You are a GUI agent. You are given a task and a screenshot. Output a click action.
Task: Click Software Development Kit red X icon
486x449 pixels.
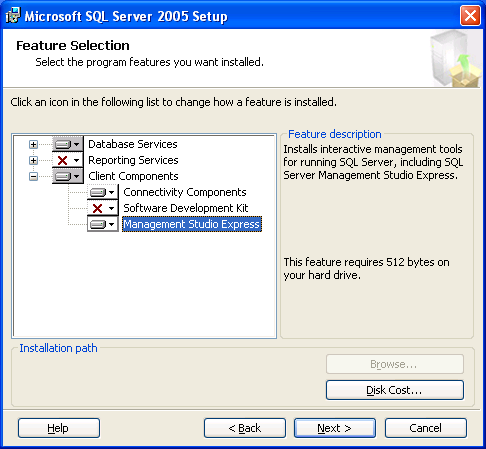pos(103,208)
